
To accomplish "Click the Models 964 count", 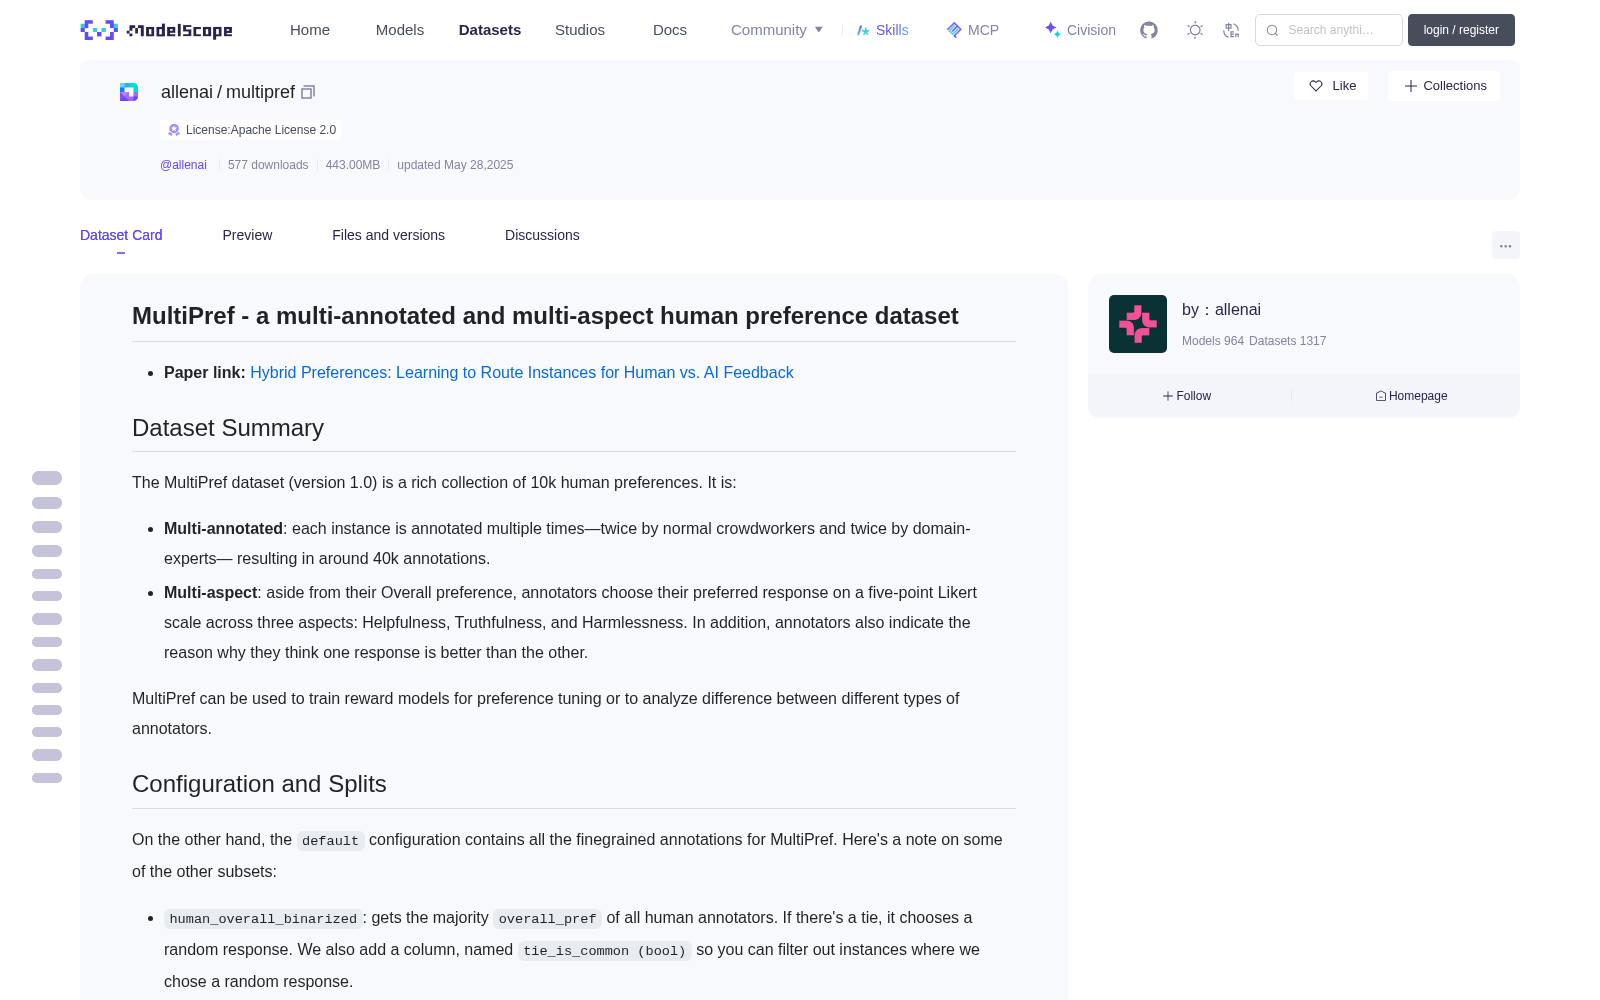I will (1213, 341).
